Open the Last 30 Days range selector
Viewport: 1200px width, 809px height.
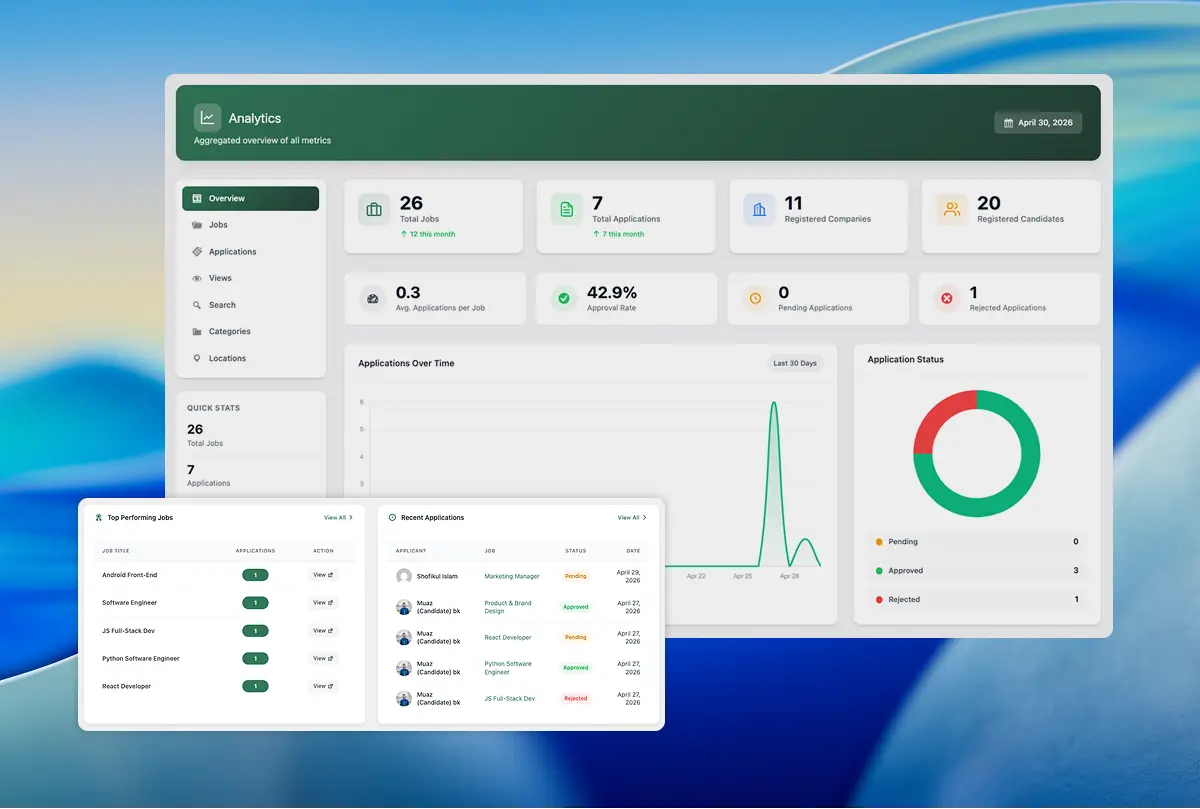(x=794, y=363)
